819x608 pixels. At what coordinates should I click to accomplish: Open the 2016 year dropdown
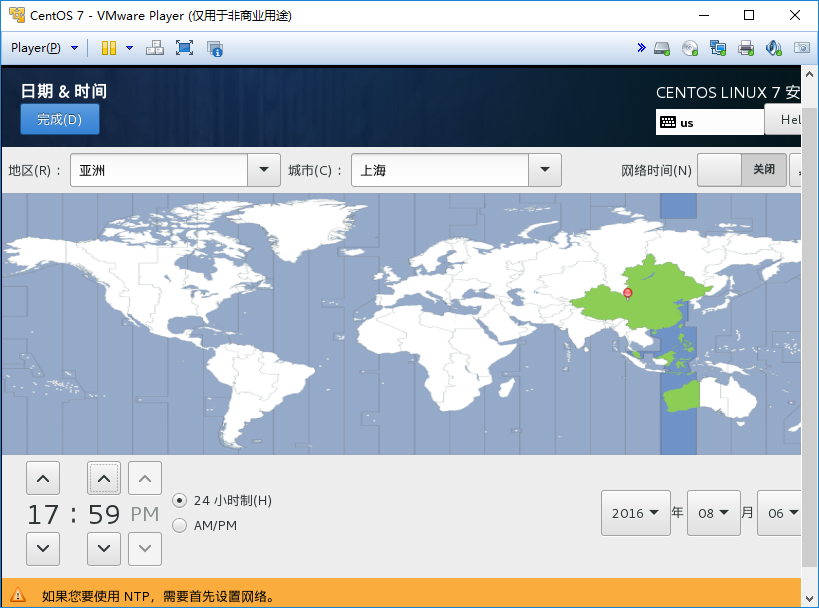[635, 512]
